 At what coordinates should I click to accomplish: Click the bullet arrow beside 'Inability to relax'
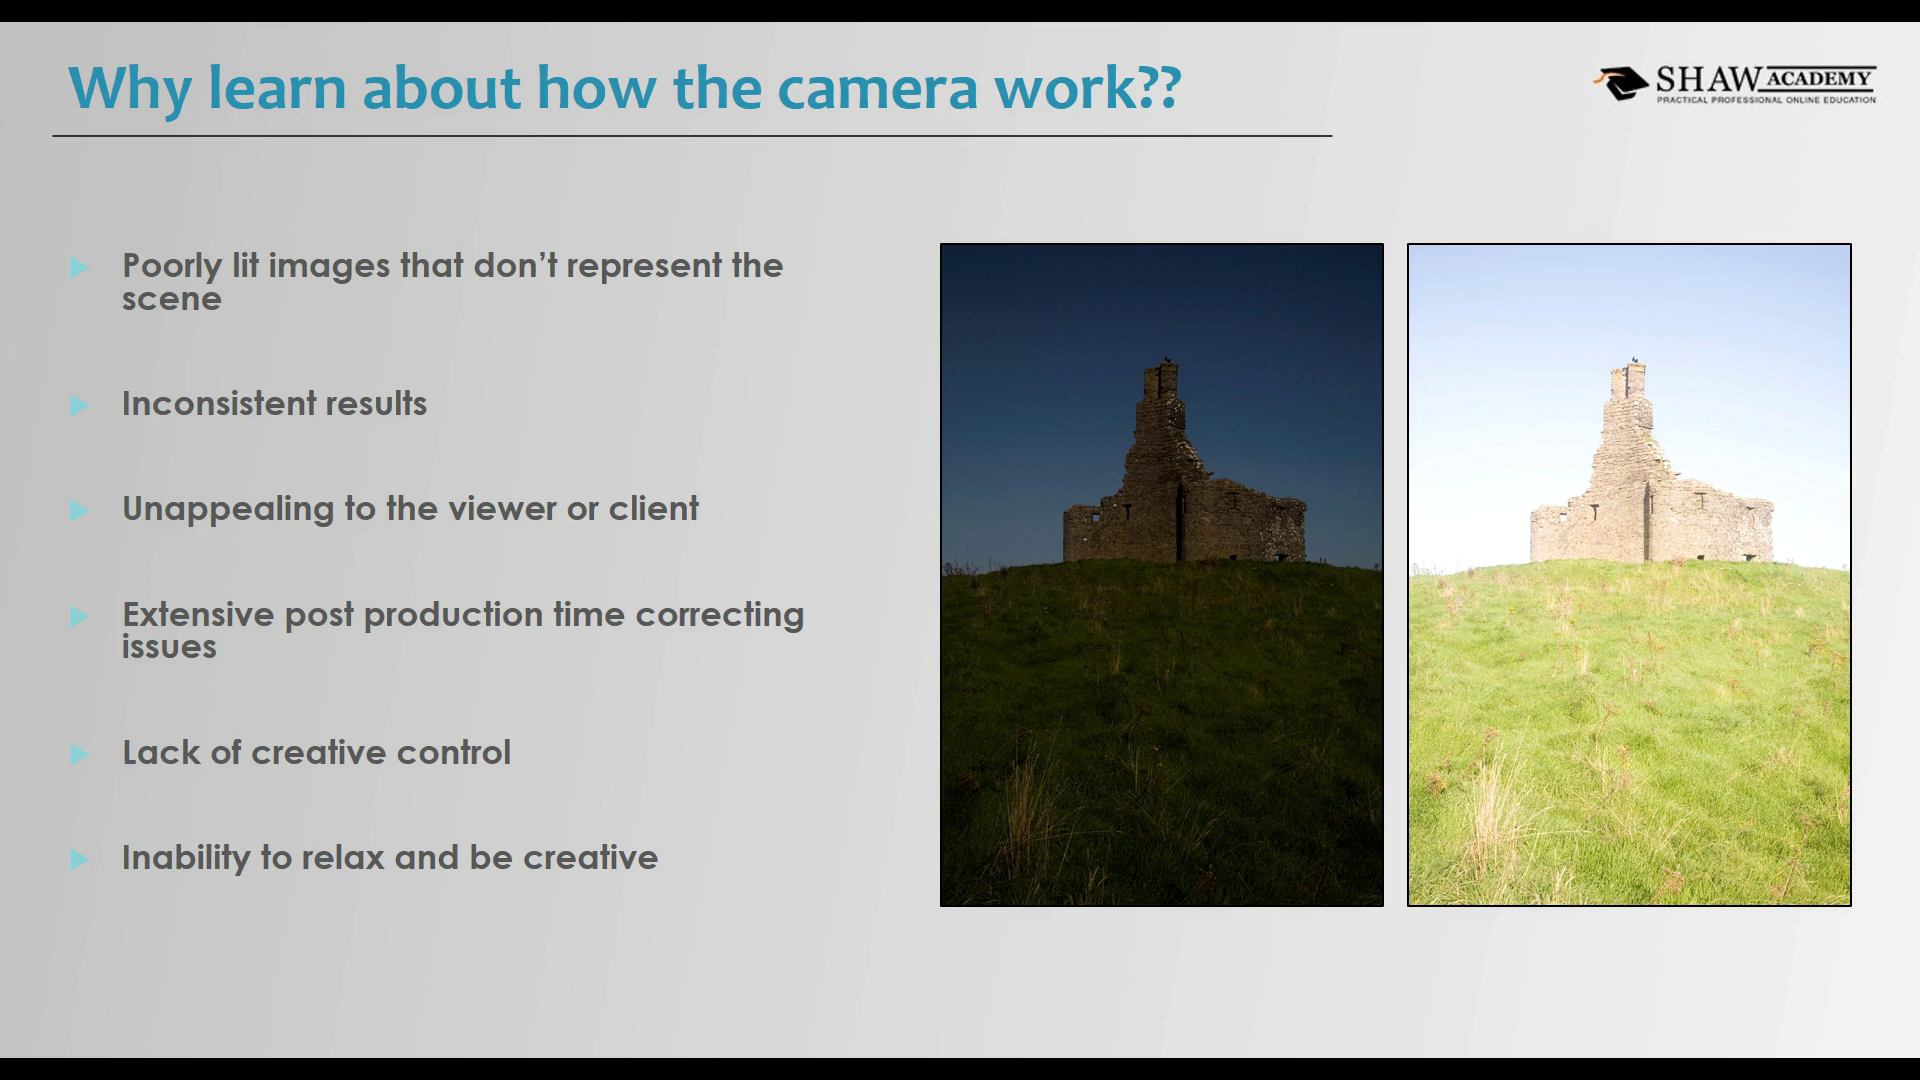[80, 859]
